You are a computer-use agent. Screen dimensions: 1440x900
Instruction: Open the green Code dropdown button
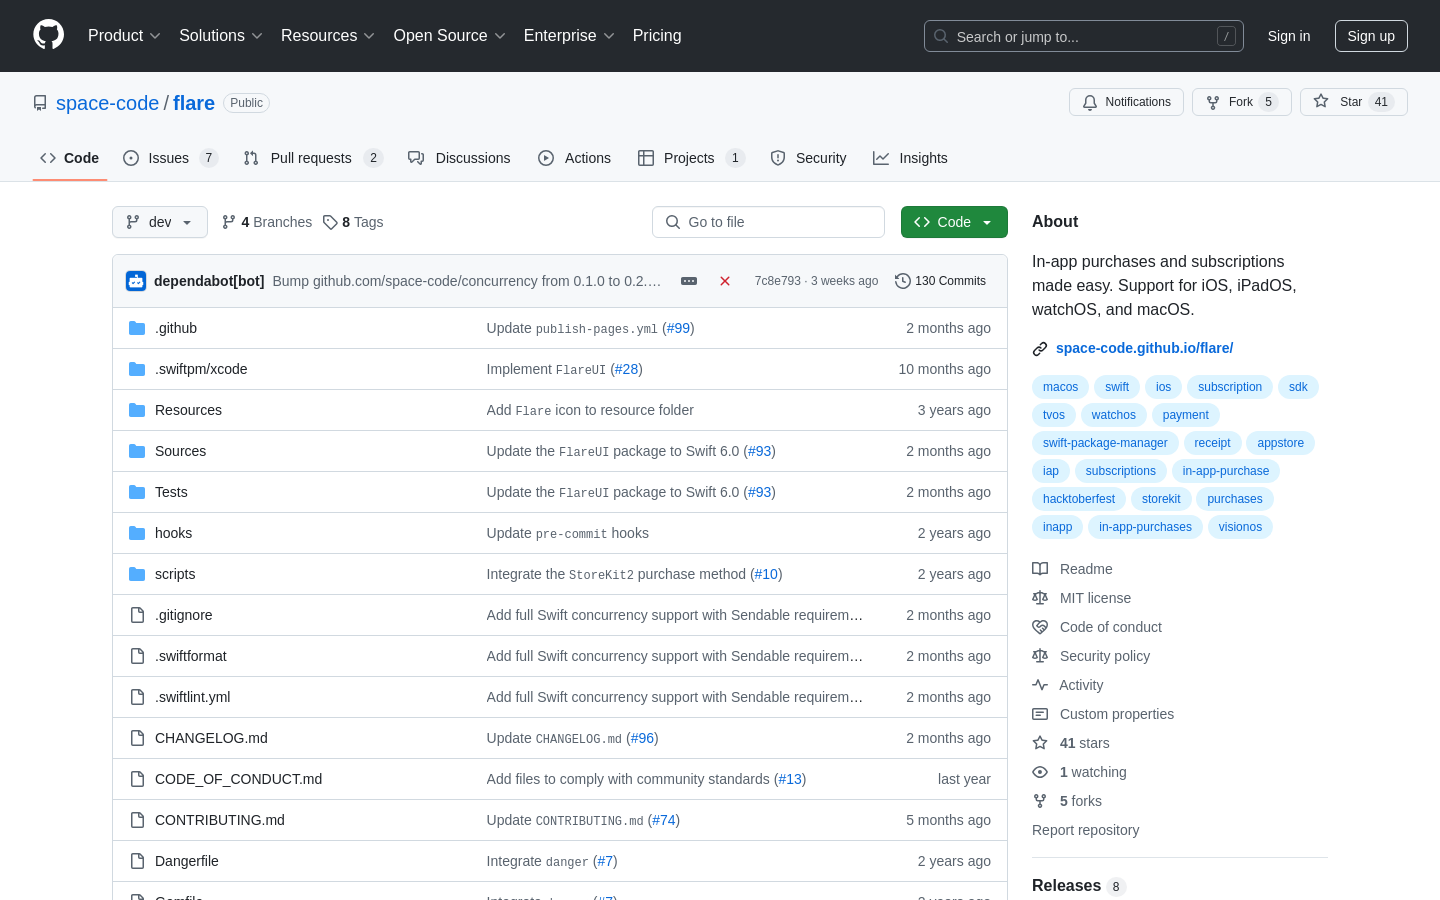coord(954,222)
